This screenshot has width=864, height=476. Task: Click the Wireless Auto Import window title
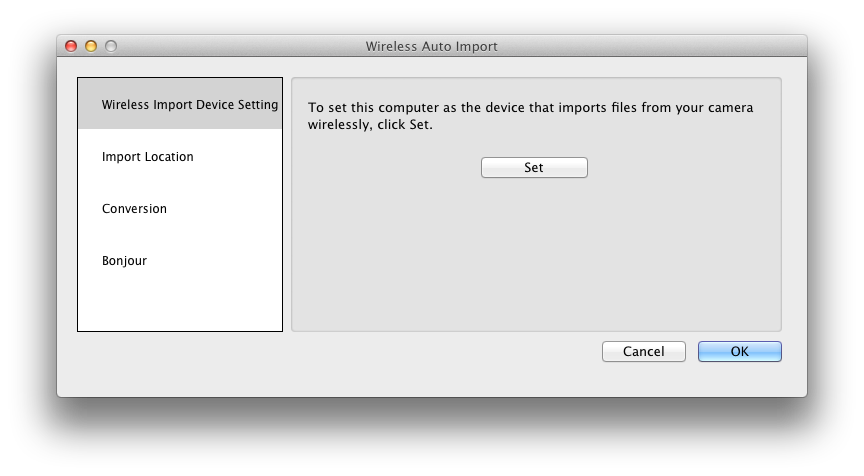pyautogui.click(x=431, y=46)
